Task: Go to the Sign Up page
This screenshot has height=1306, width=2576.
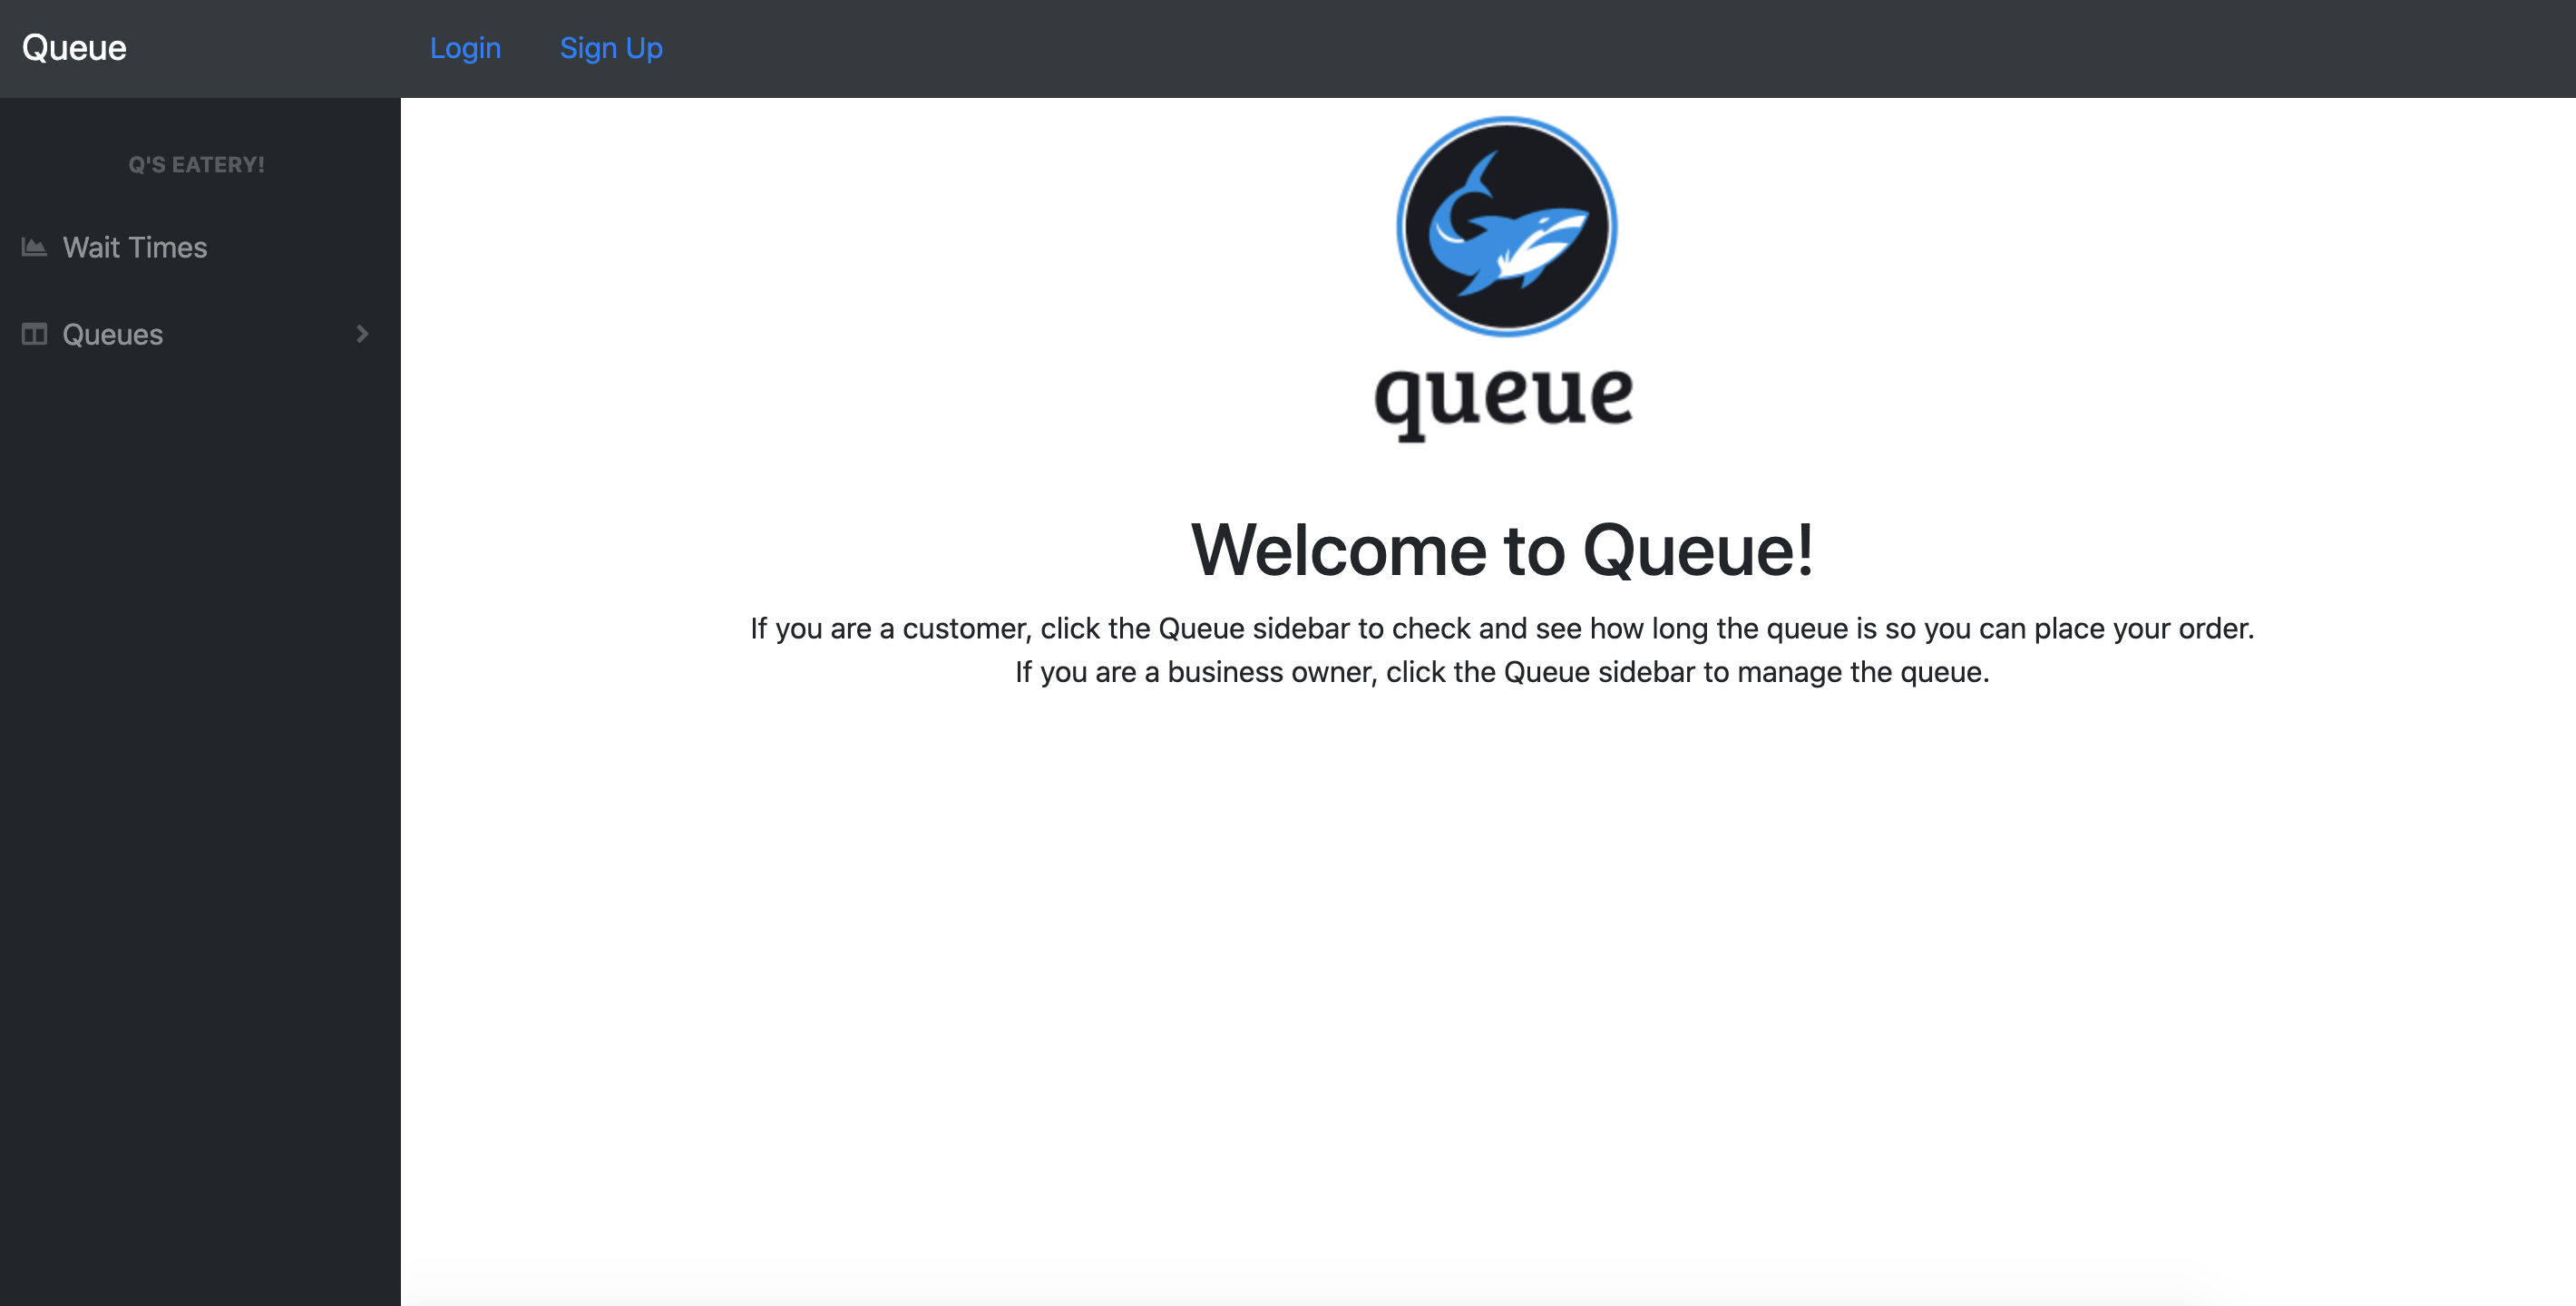Action: [610, 48]
